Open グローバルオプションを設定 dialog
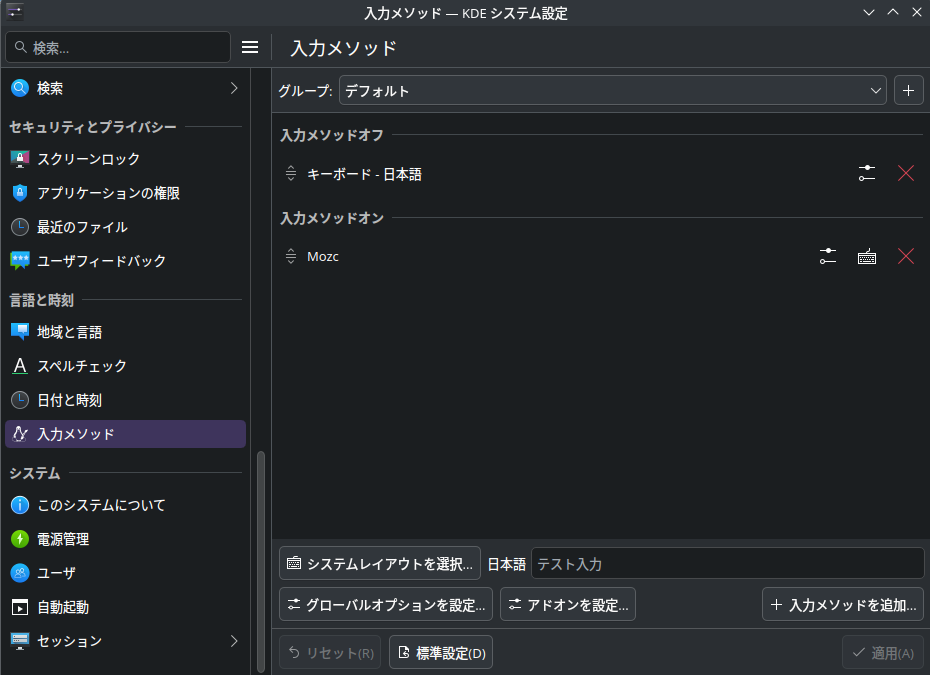The width and height of the screenshot is (930, 675). [385, 604]
